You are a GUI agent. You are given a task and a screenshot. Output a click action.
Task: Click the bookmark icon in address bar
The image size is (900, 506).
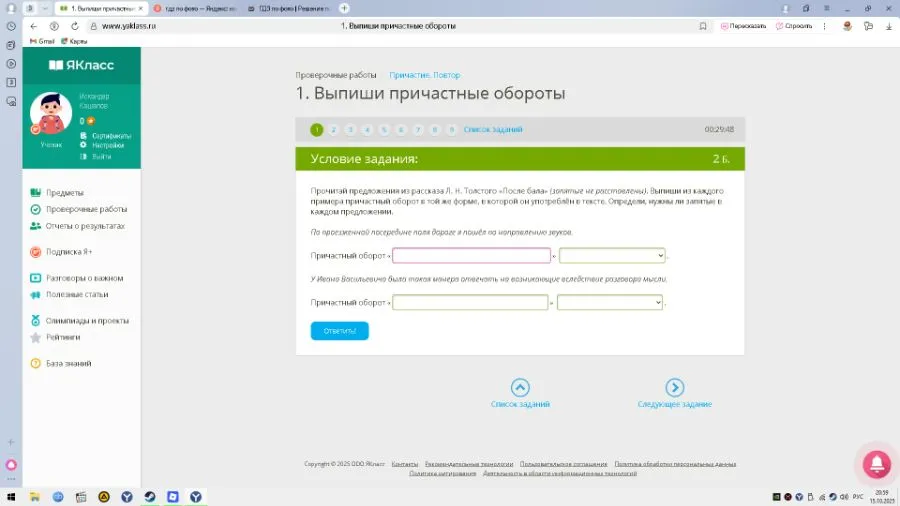[x=703, y=26]
